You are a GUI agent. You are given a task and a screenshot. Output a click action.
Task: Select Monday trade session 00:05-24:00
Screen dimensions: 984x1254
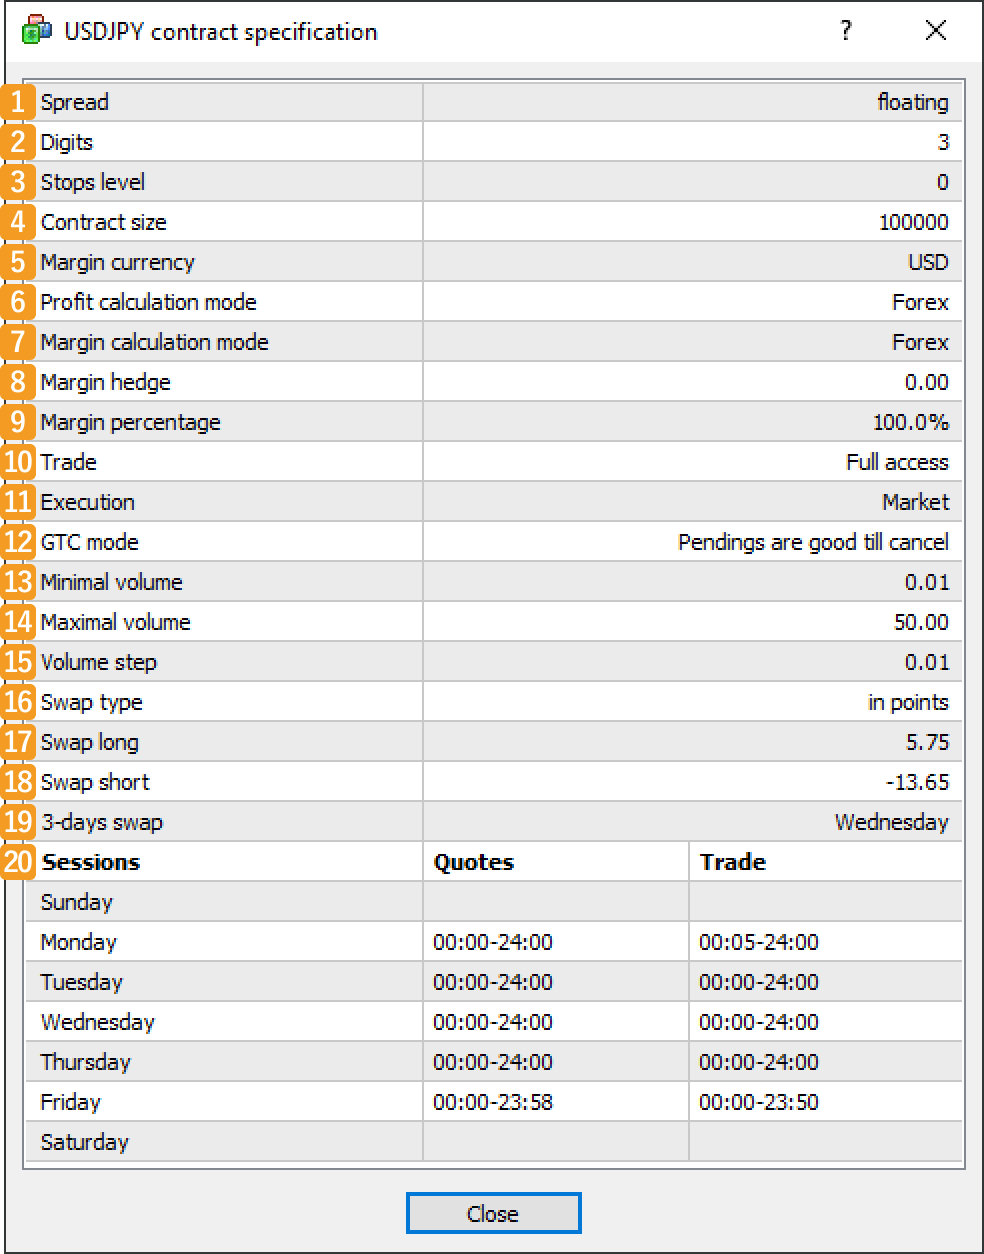tap(758, 942)
